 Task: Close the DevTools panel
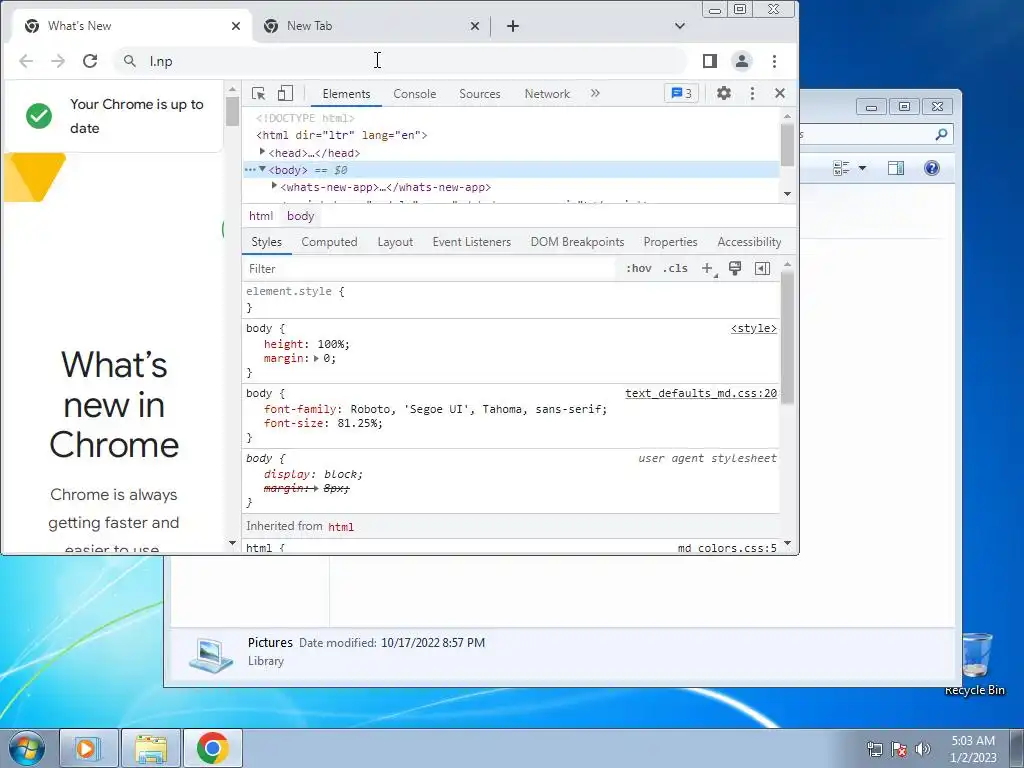(x=780, y=93)
